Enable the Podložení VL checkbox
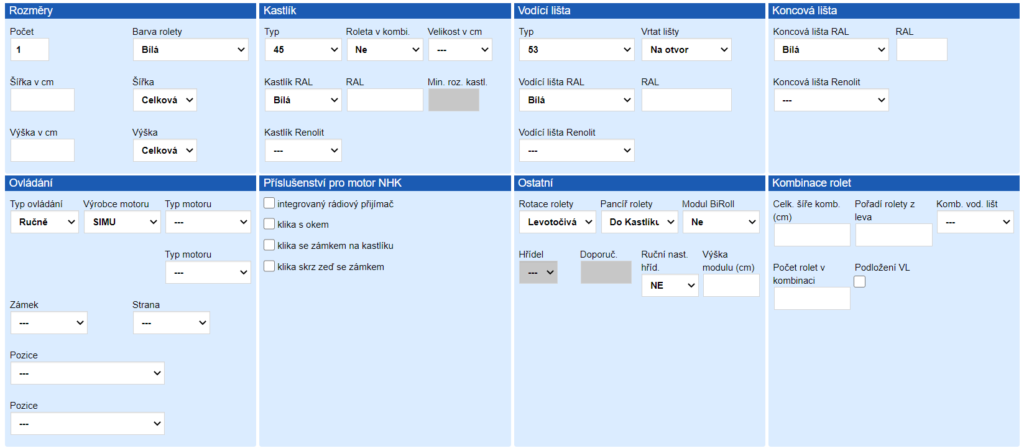Image resolution: width=1024 pixels, height=448 pixels. pos(860,281)
